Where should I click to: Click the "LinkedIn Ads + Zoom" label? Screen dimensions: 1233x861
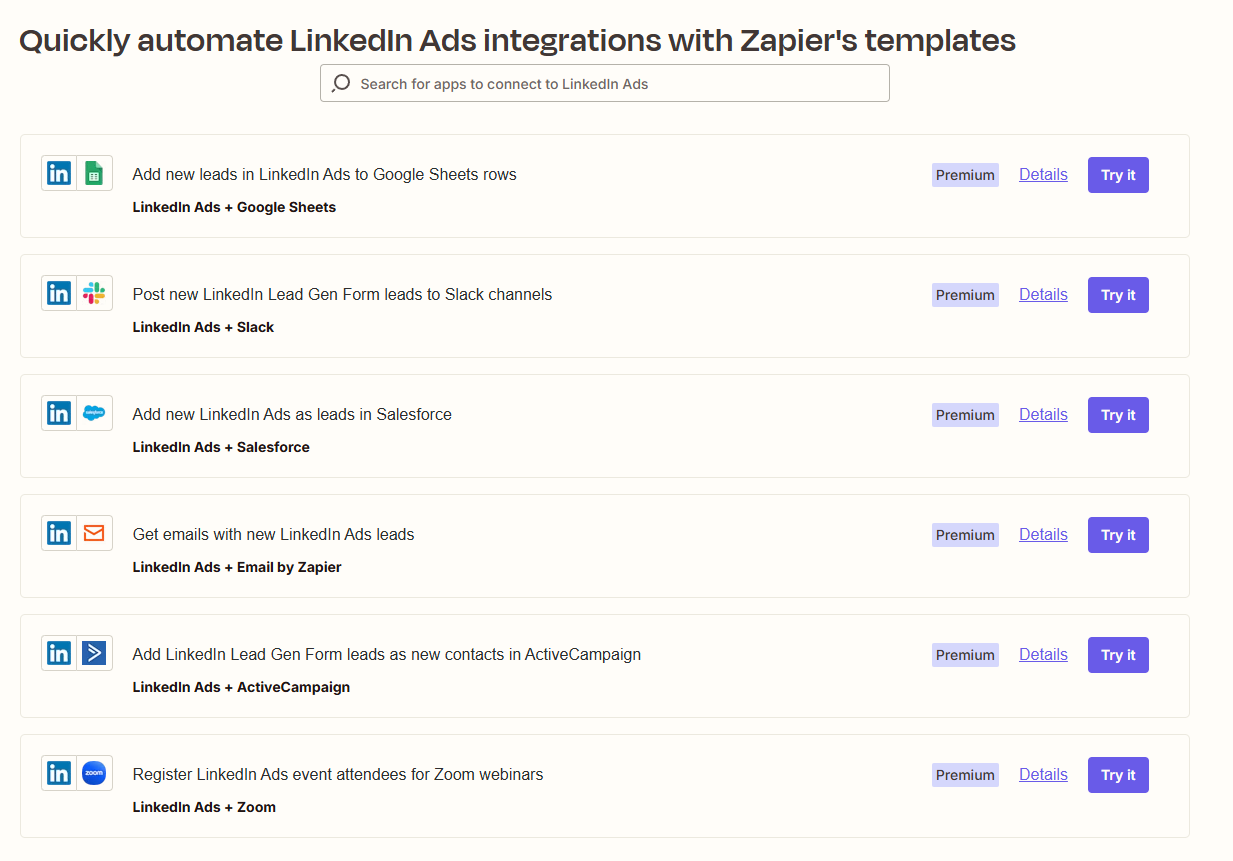204,807
